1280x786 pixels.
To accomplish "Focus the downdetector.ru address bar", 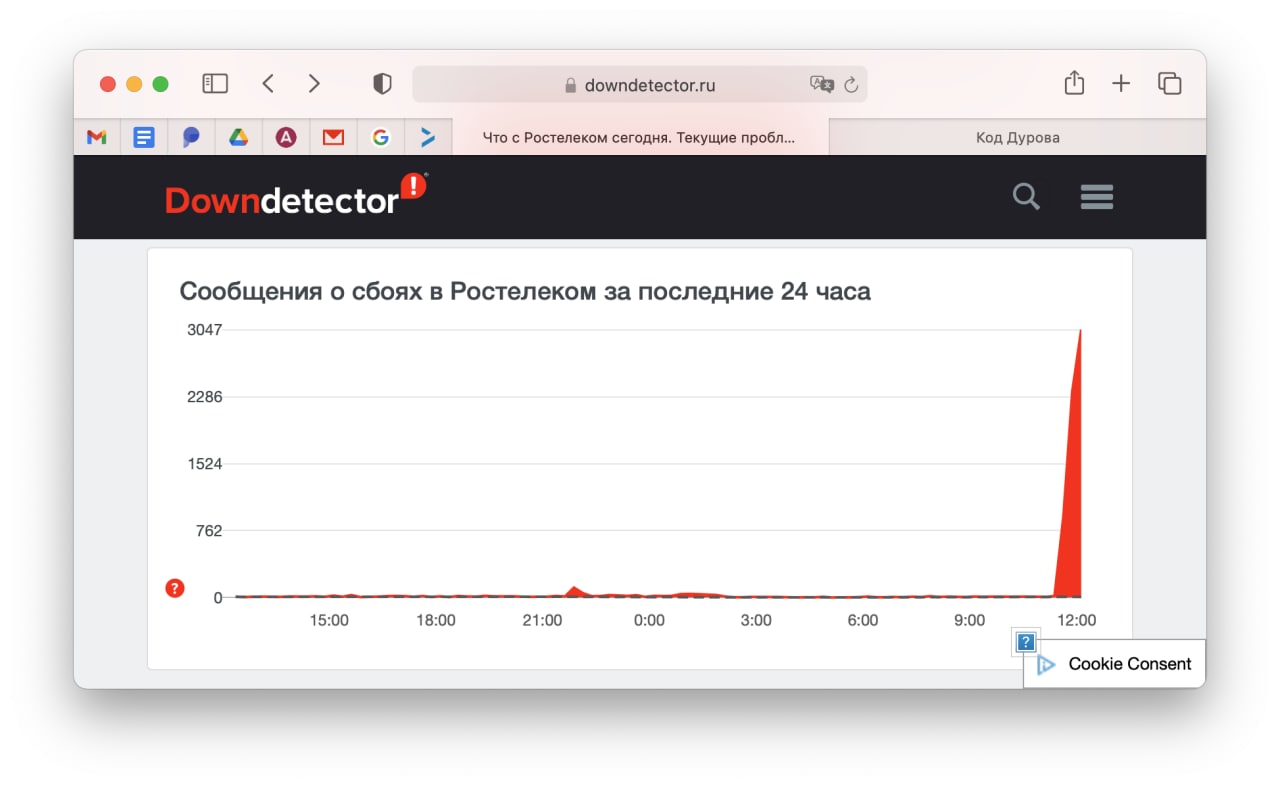I will pyautogui.click(x=639, y=85).
